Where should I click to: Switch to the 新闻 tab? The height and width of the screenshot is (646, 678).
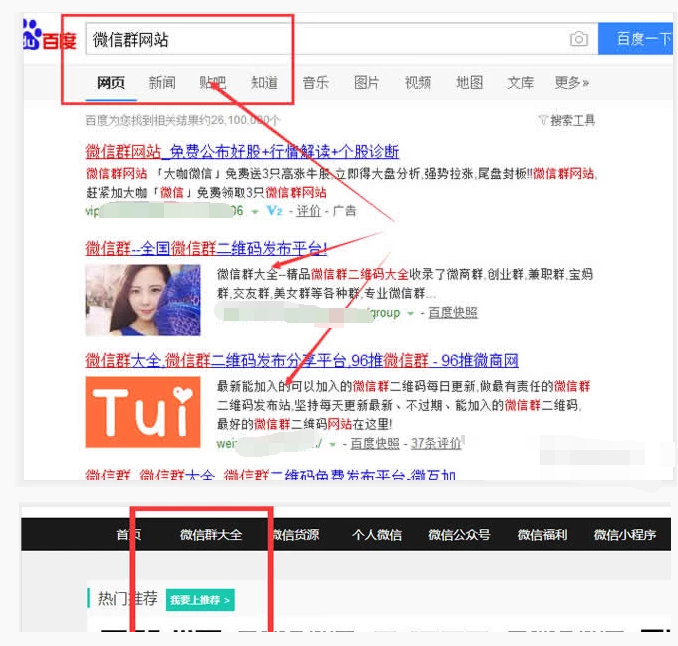(x=162, y=83)
